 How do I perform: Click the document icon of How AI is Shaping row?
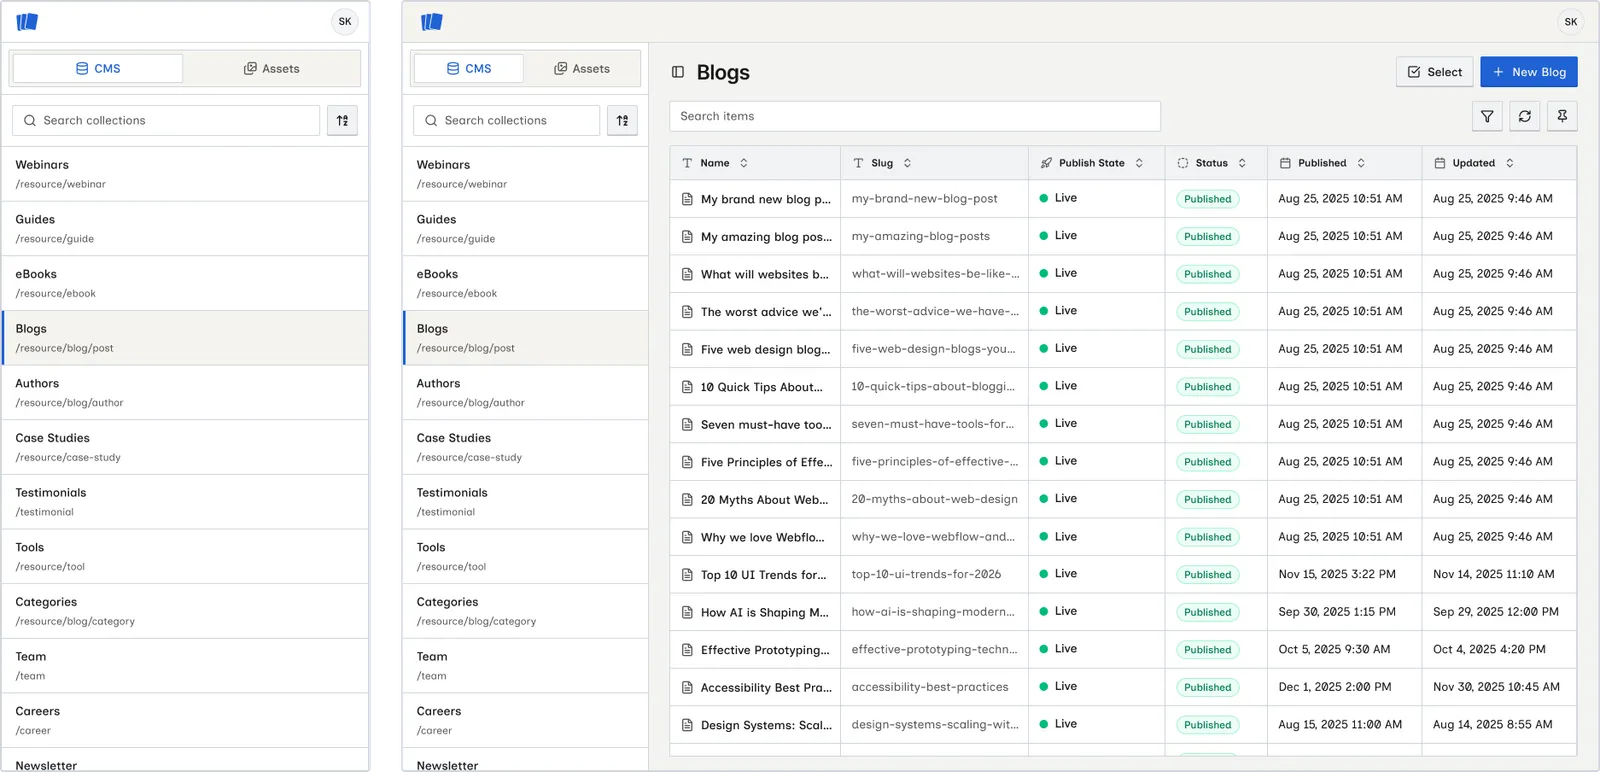pos(687,612)
